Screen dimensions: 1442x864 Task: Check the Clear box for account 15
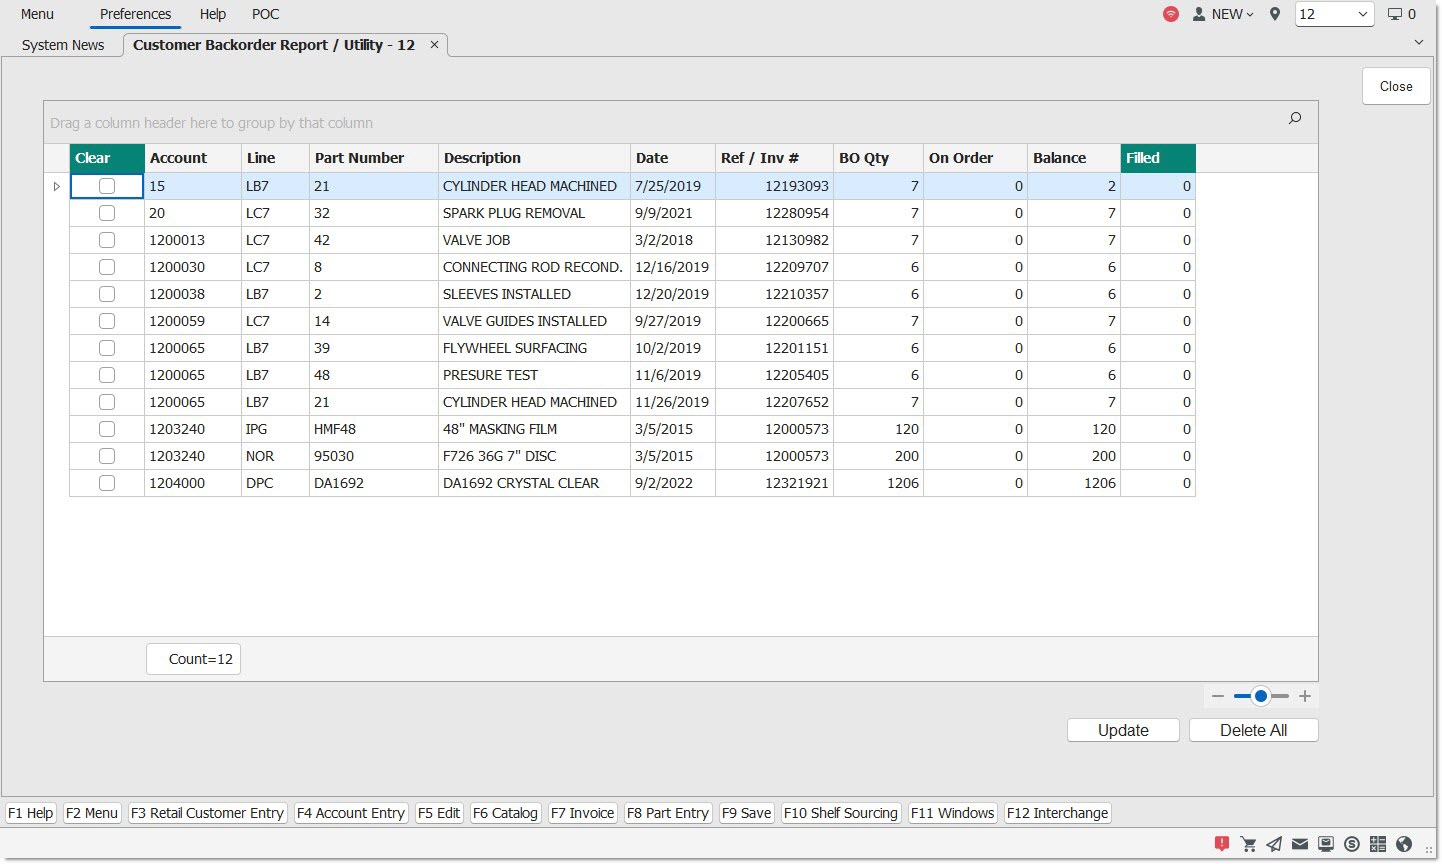[107, 186]
